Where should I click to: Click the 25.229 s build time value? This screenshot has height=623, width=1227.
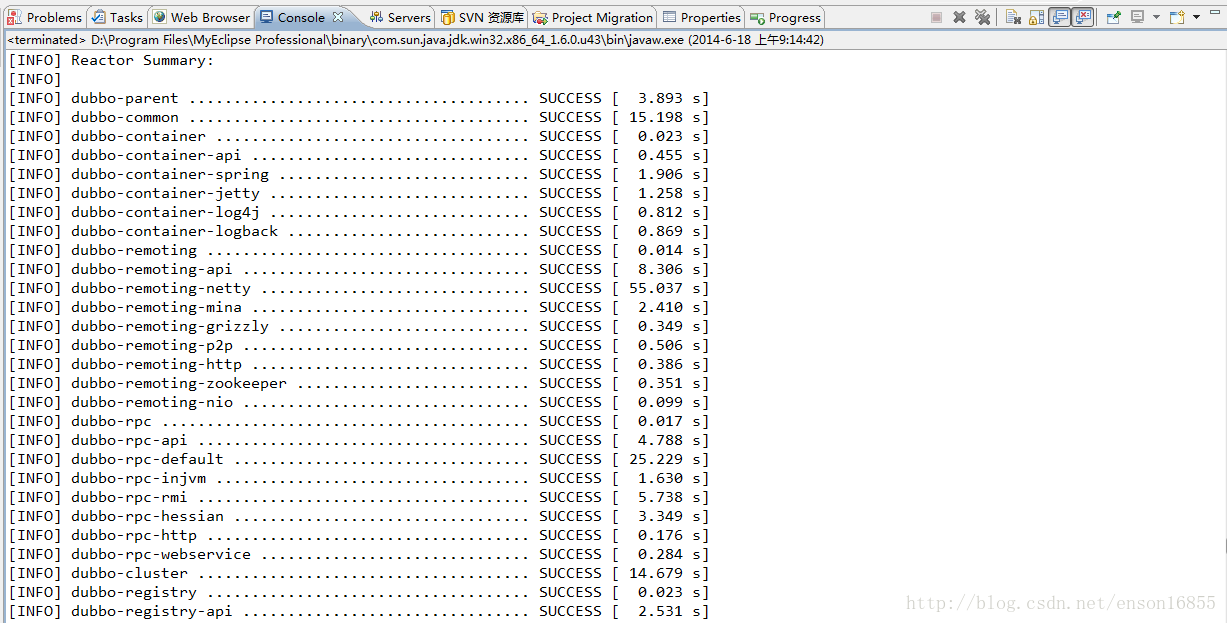[665, 459]
